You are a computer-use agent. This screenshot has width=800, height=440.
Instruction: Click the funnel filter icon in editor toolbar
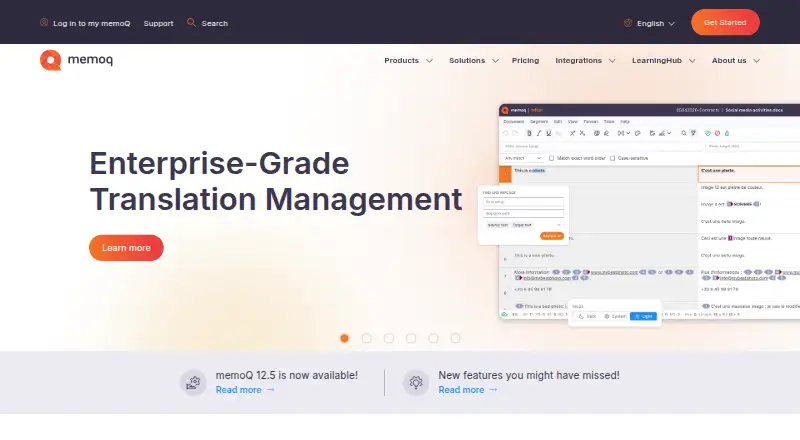point(693,133)
